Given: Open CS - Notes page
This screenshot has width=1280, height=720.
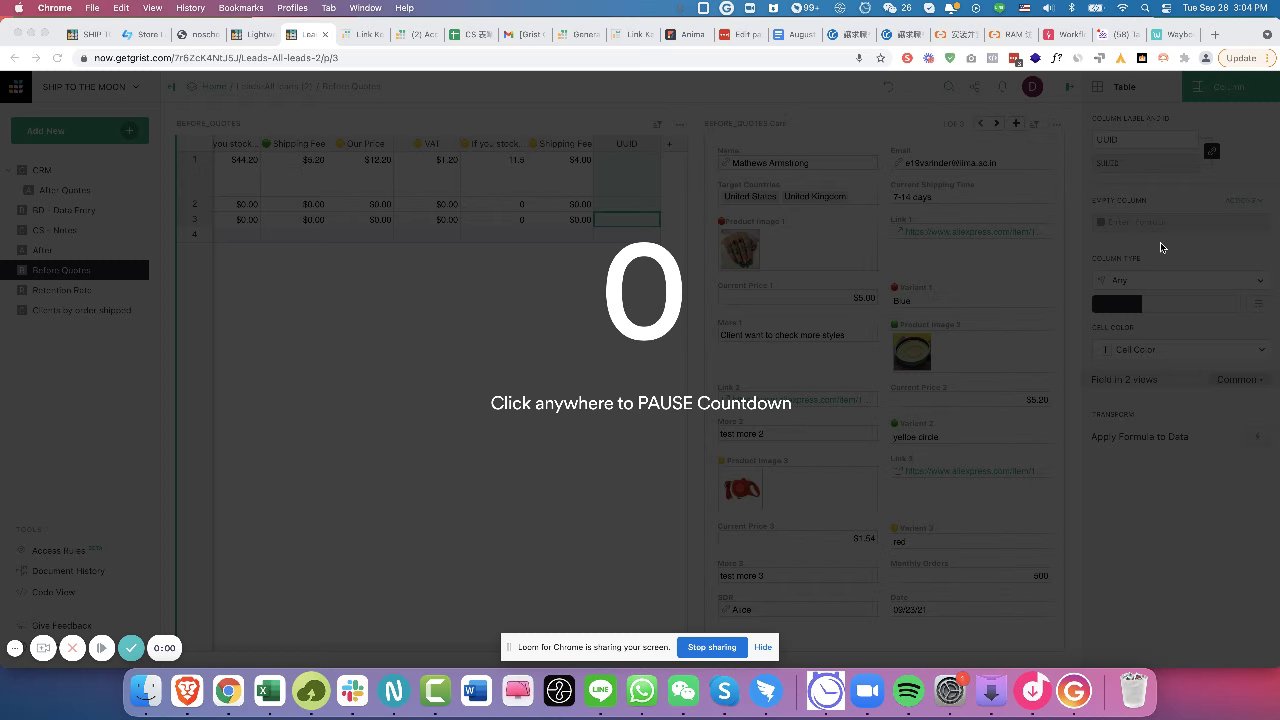Looking at the screenshot, I should click(x=54, y=230).
